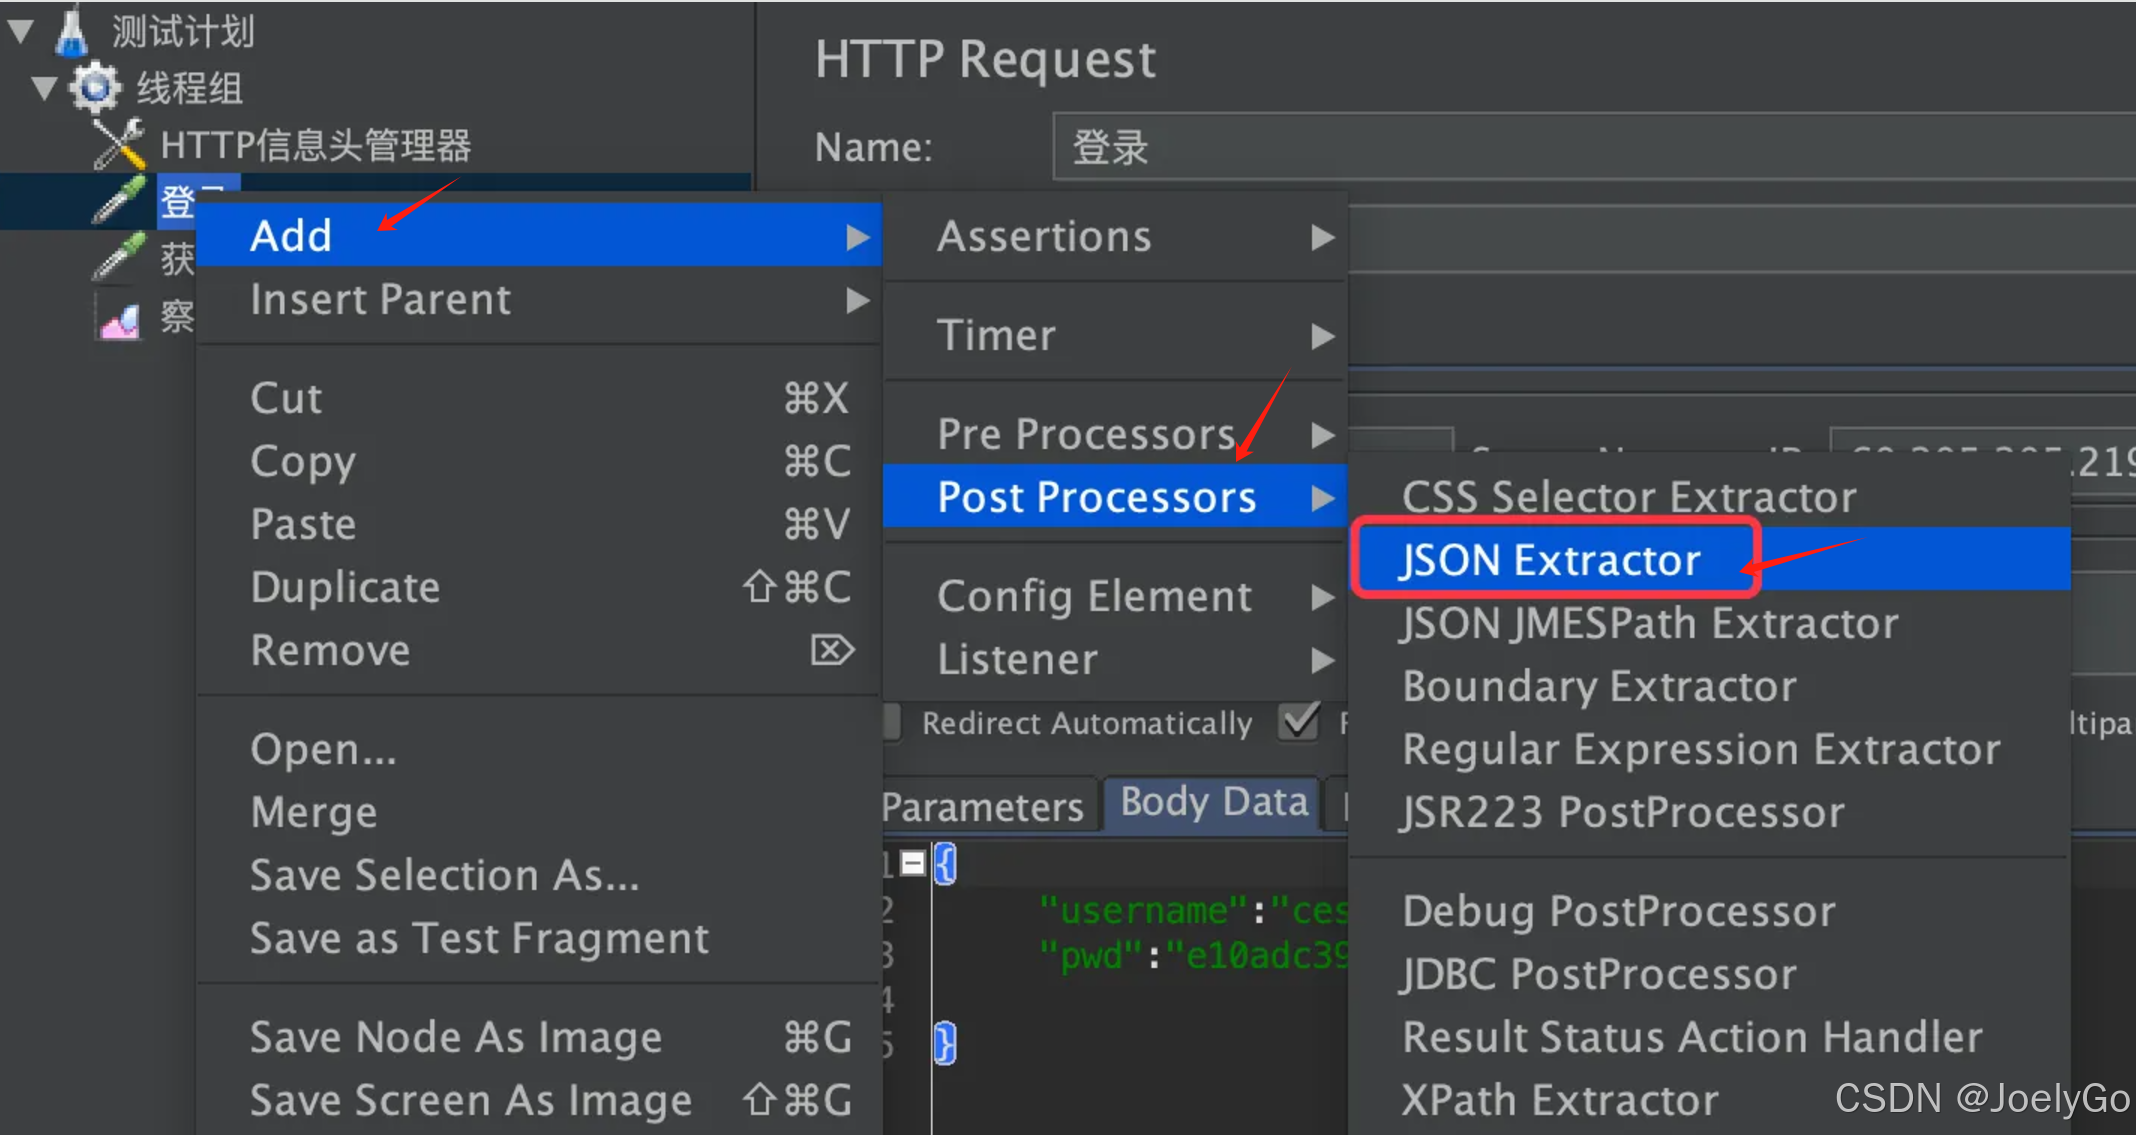This screenshot has width=2136, height=1135.
Task: Open the 察 listener results chart icon
Action: click(x=118, y=315)
